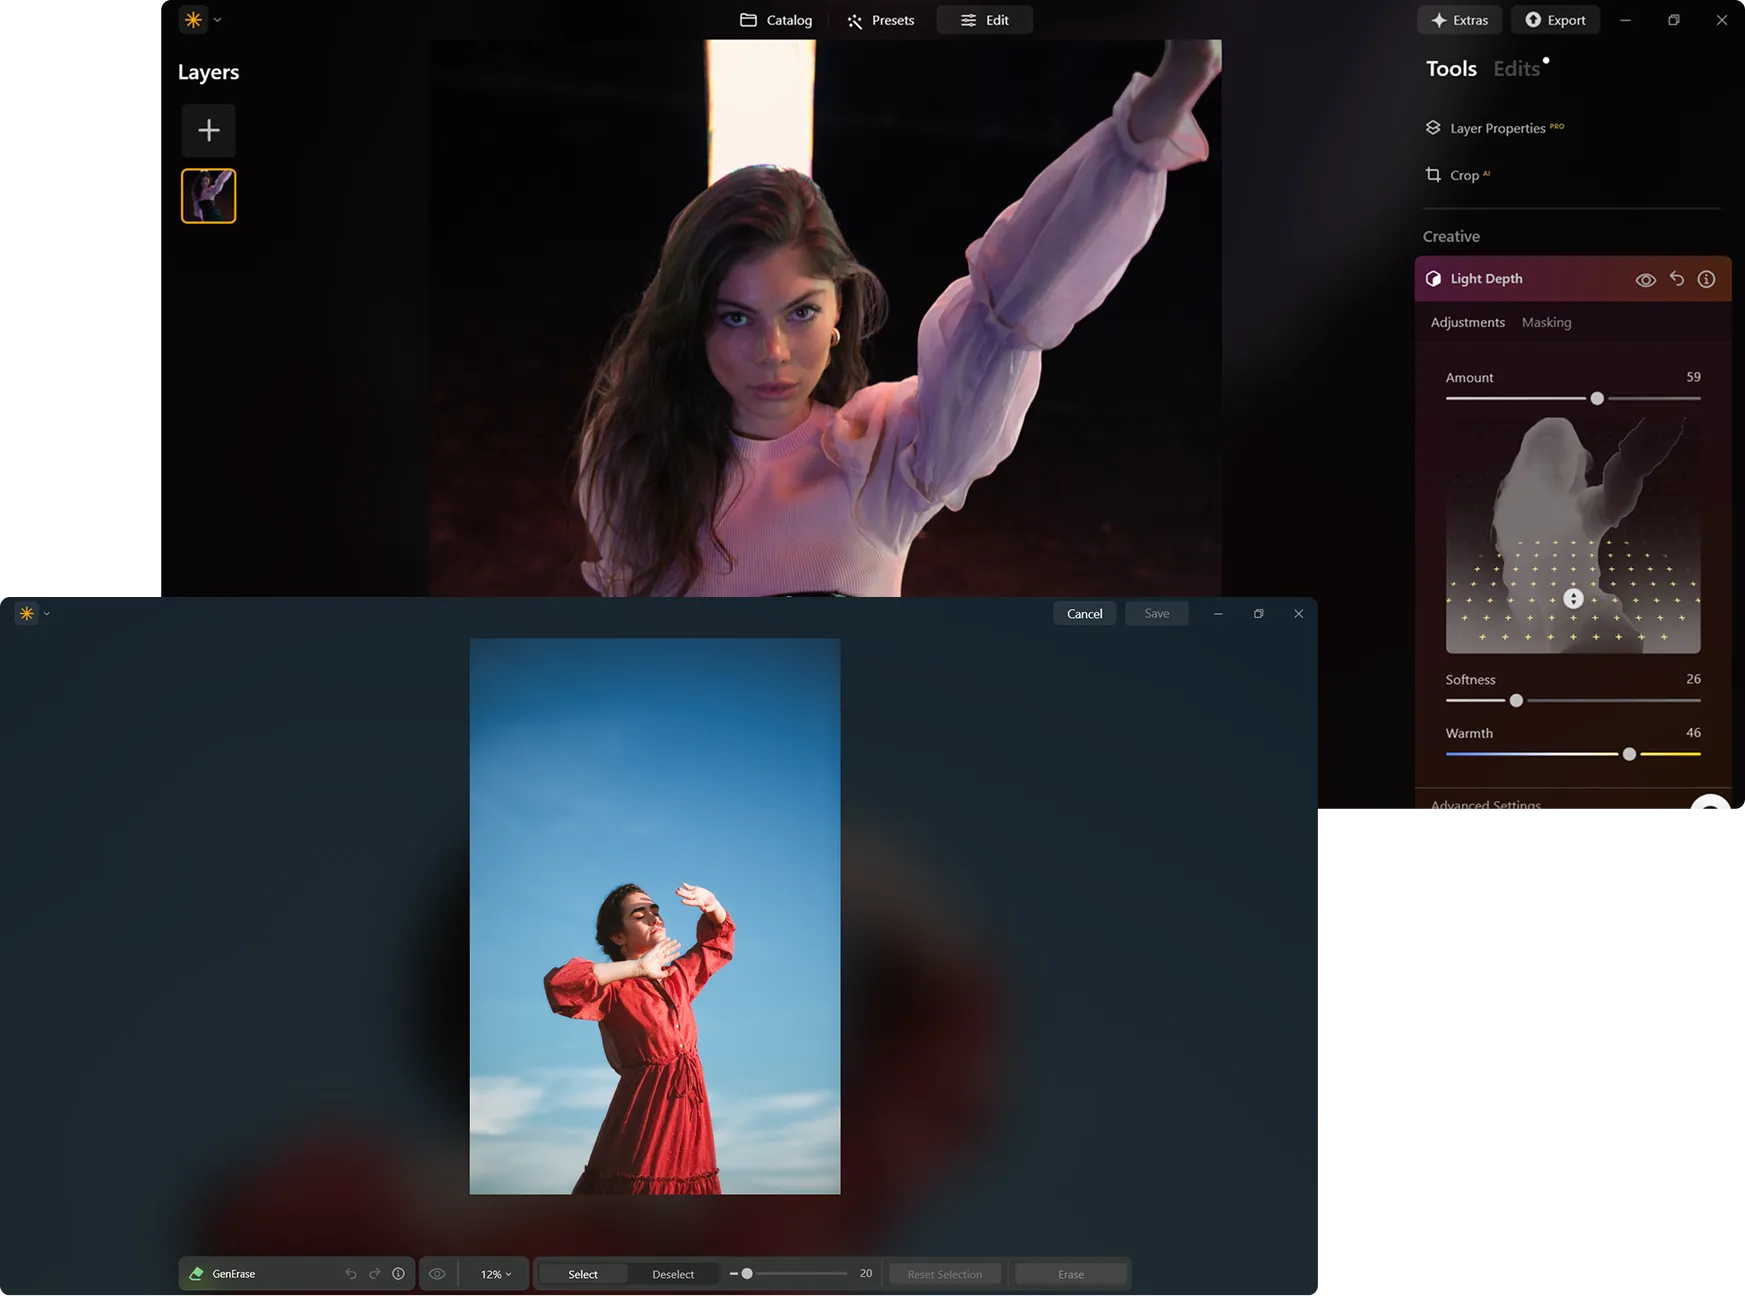Click the Reset Selection button
The width and height of the screenshot is (1745, 1296).
(x=945, y=1274)
